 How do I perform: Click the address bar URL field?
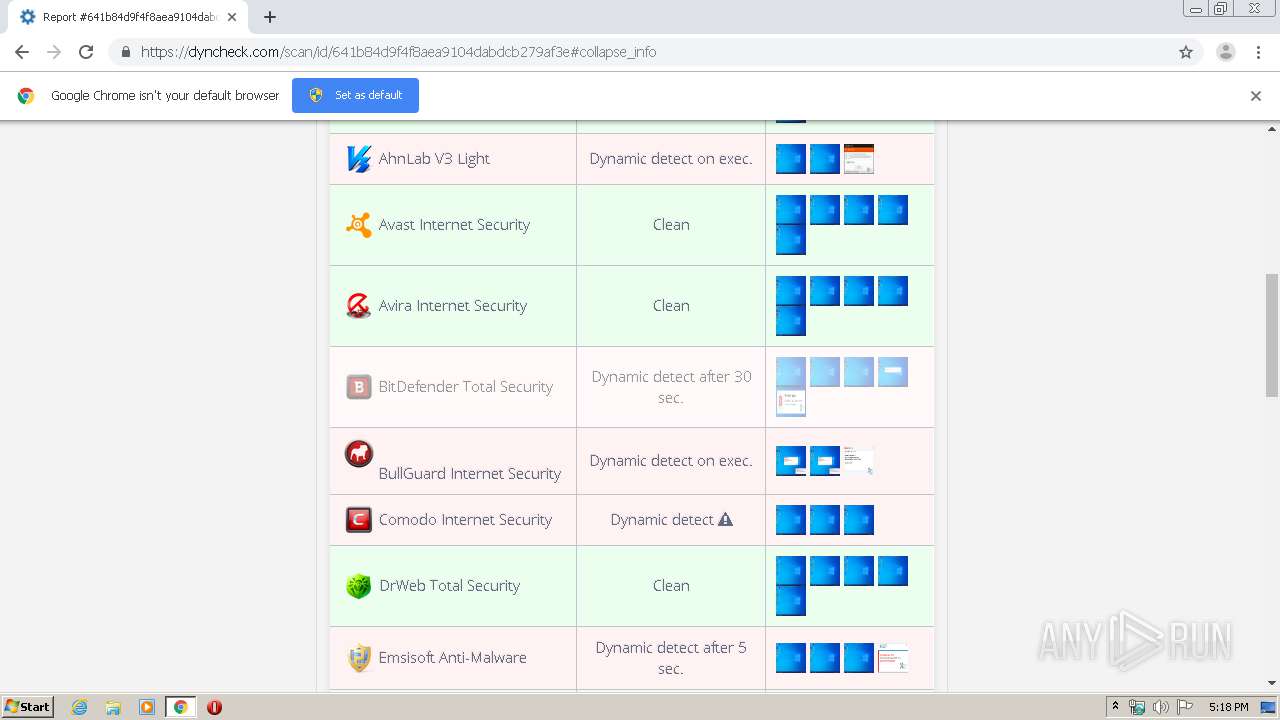point(640,52)
